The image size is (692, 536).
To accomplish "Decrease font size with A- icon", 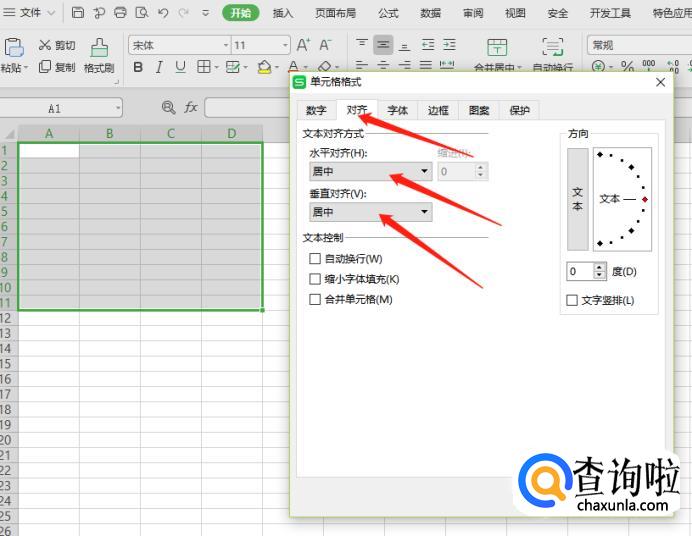I will 325,45.
